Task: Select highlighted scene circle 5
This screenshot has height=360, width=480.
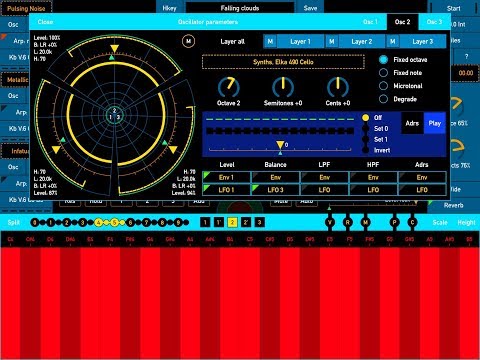Action: 114,222
